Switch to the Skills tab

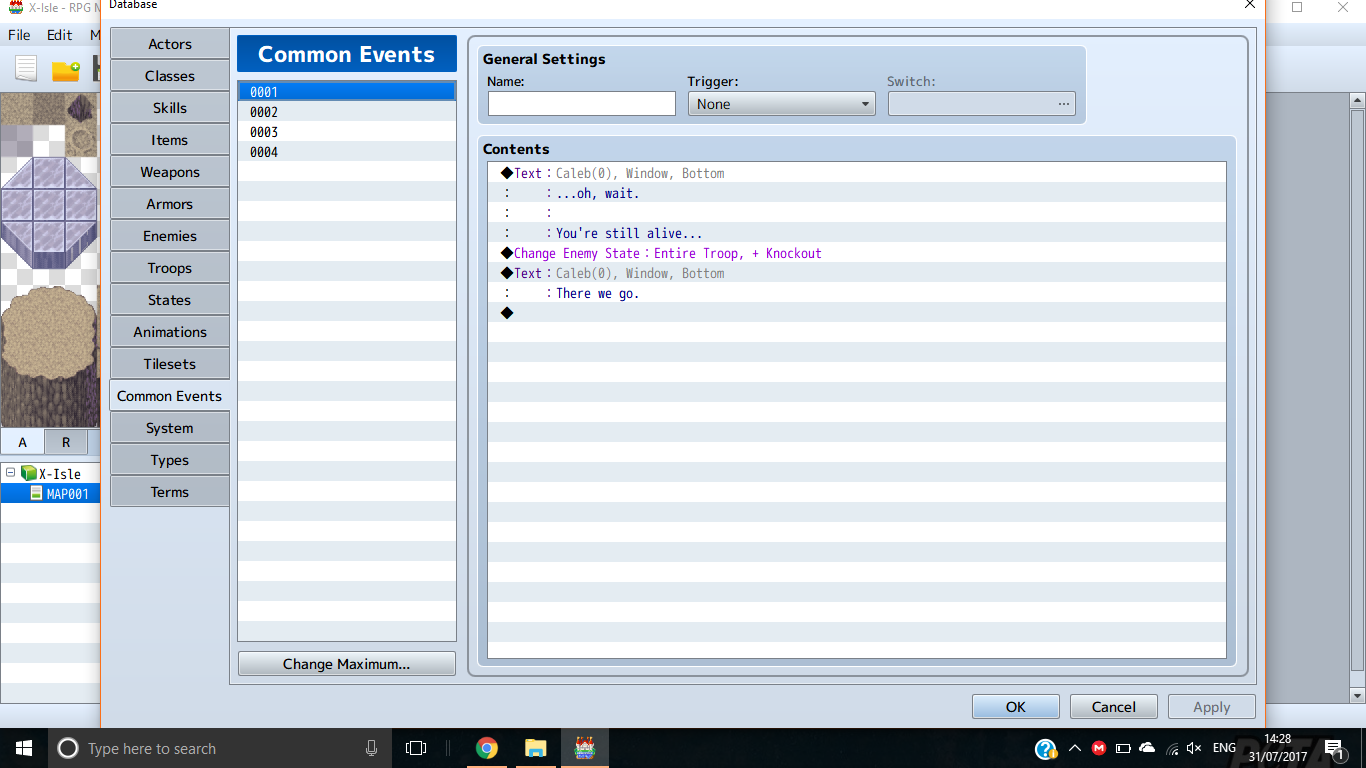[x=170, y=108]
